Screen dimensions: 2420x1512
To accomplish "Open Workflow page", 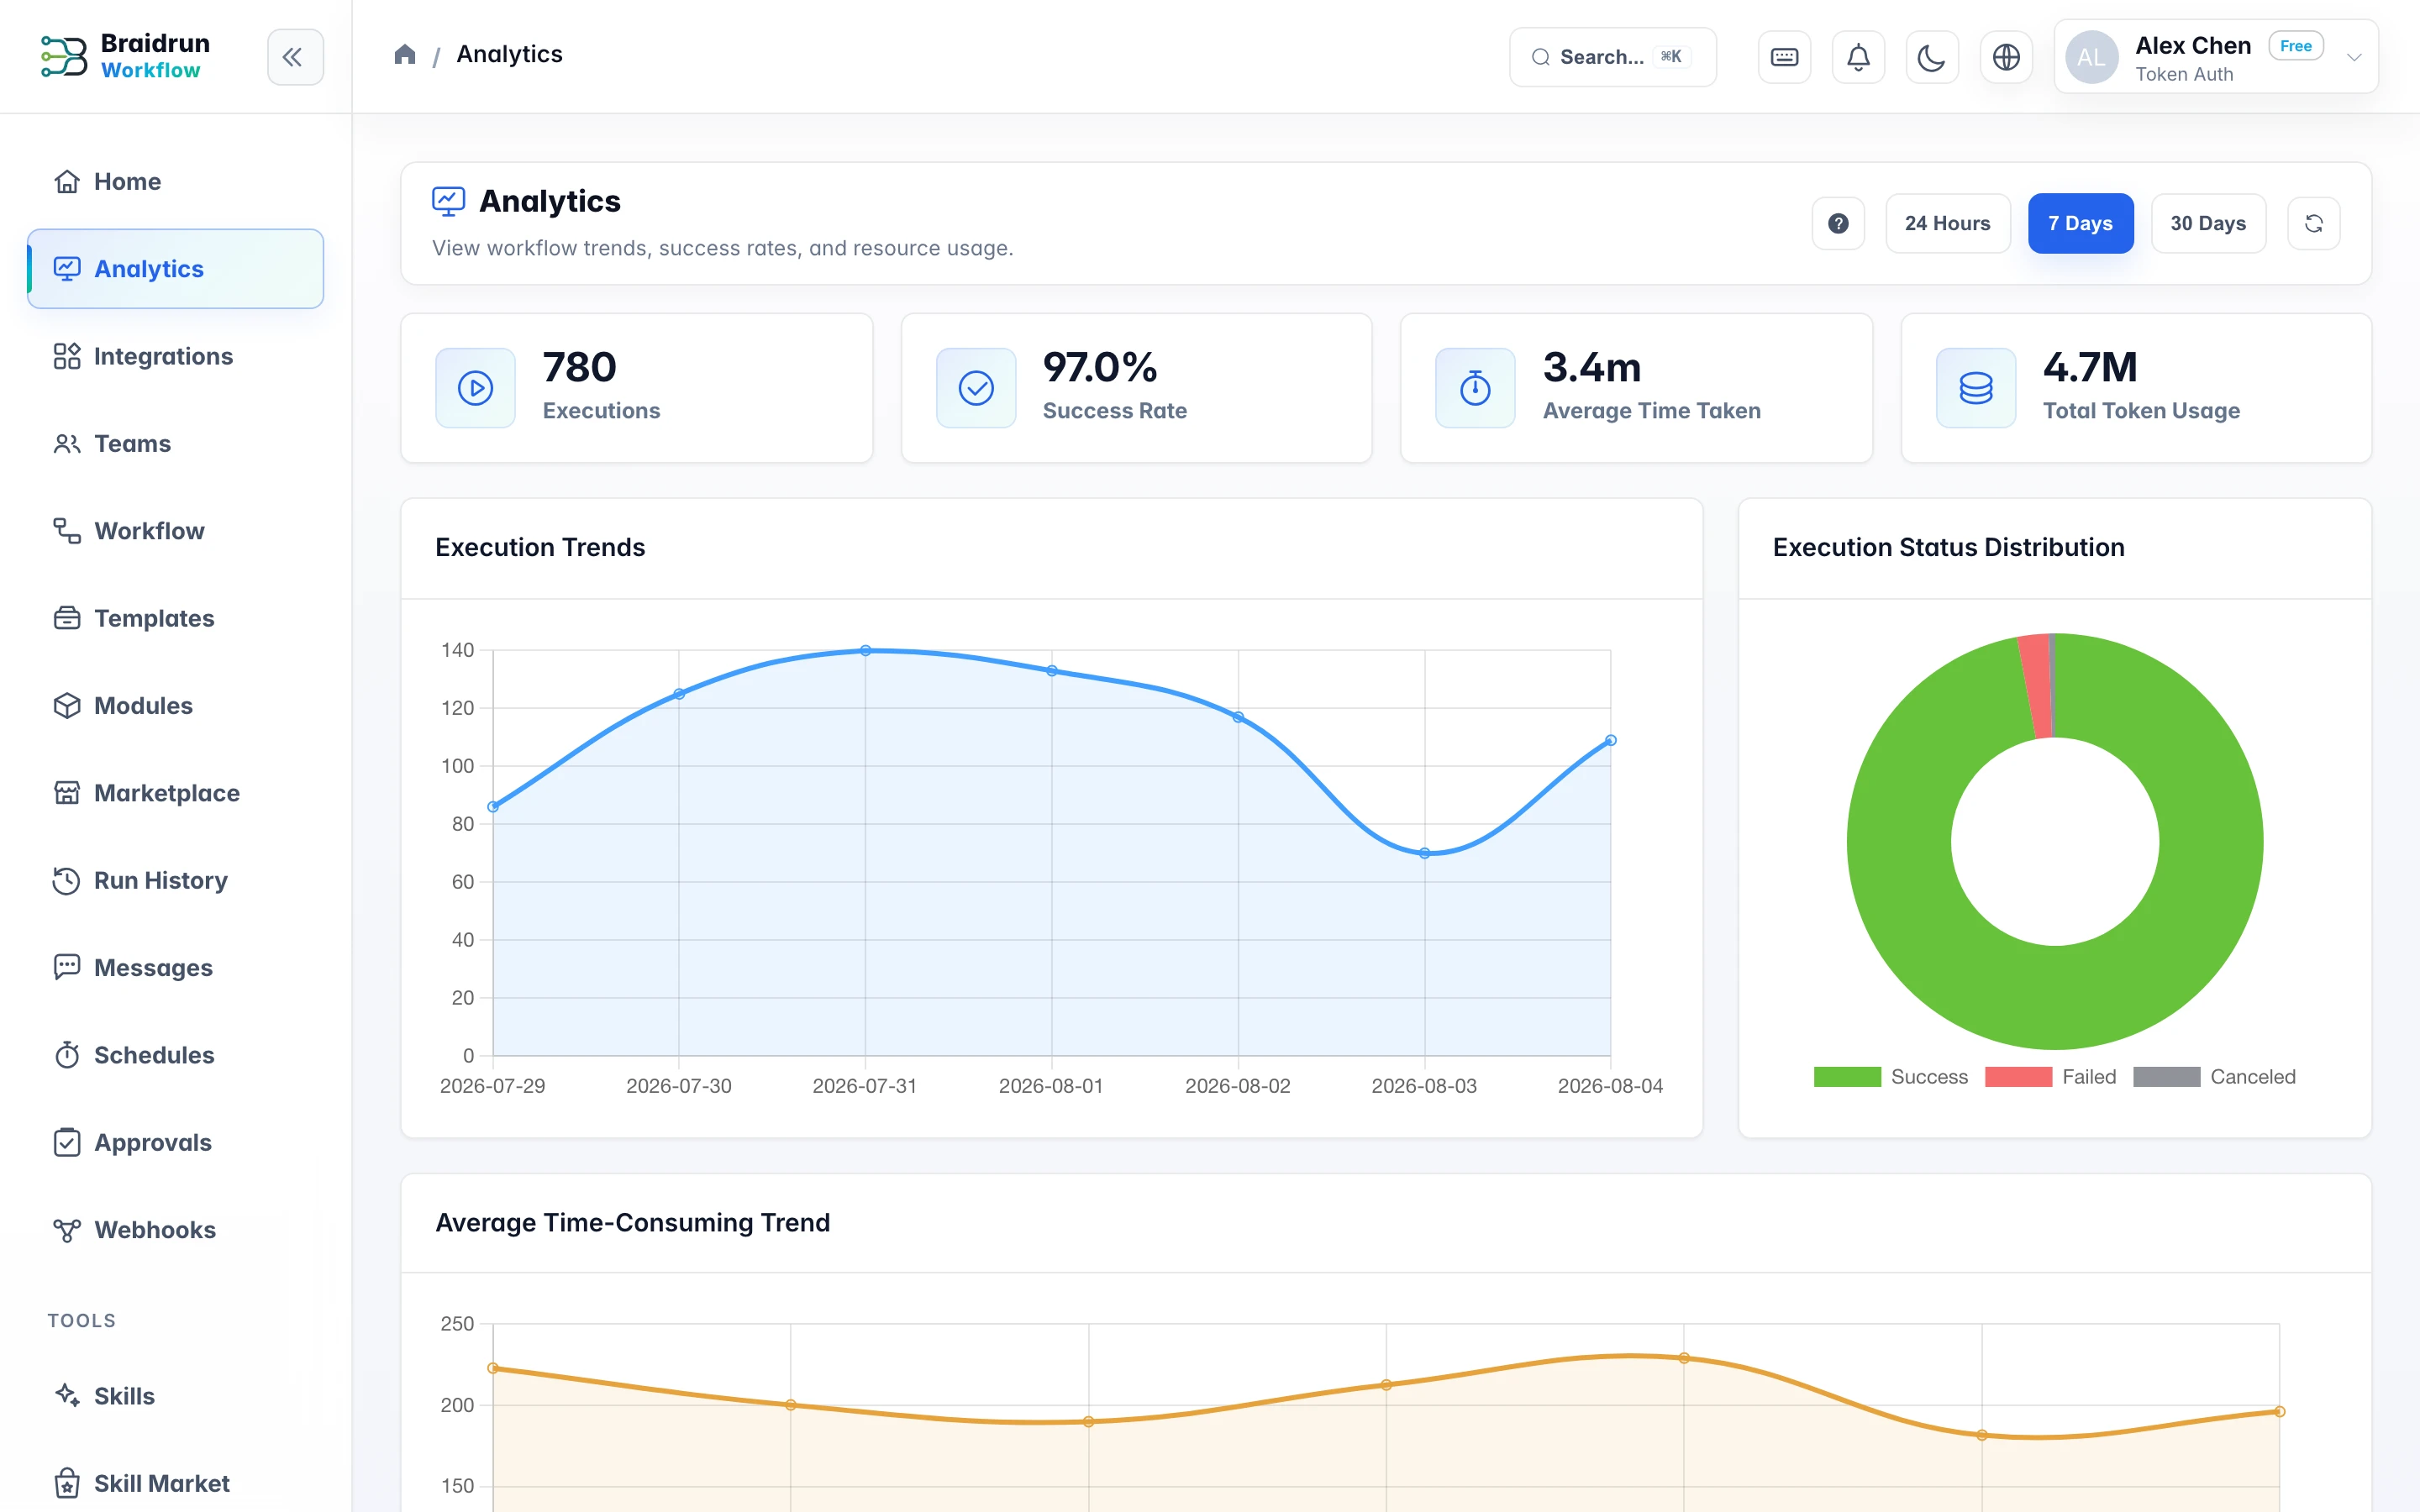I will pos(175,531).
